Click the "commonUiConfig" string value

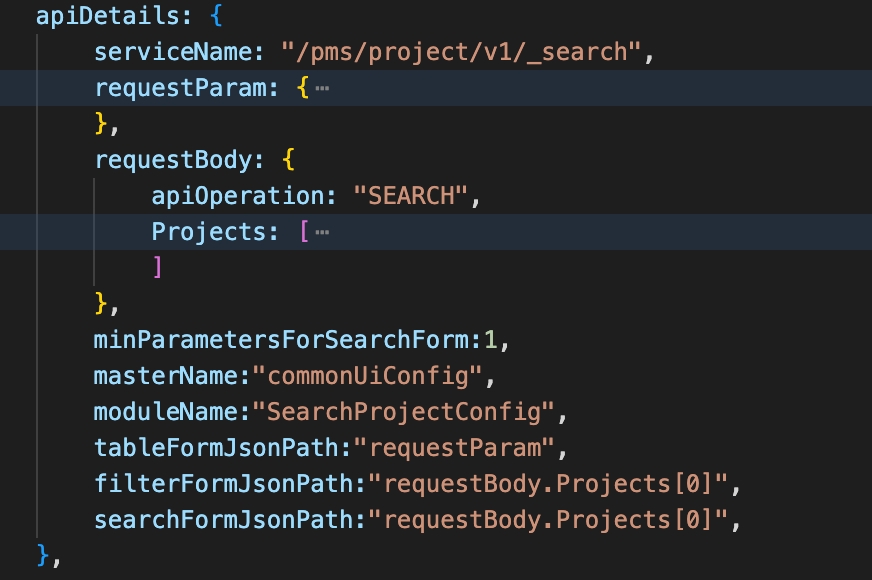pyautogui.click(x=367, y=376)
